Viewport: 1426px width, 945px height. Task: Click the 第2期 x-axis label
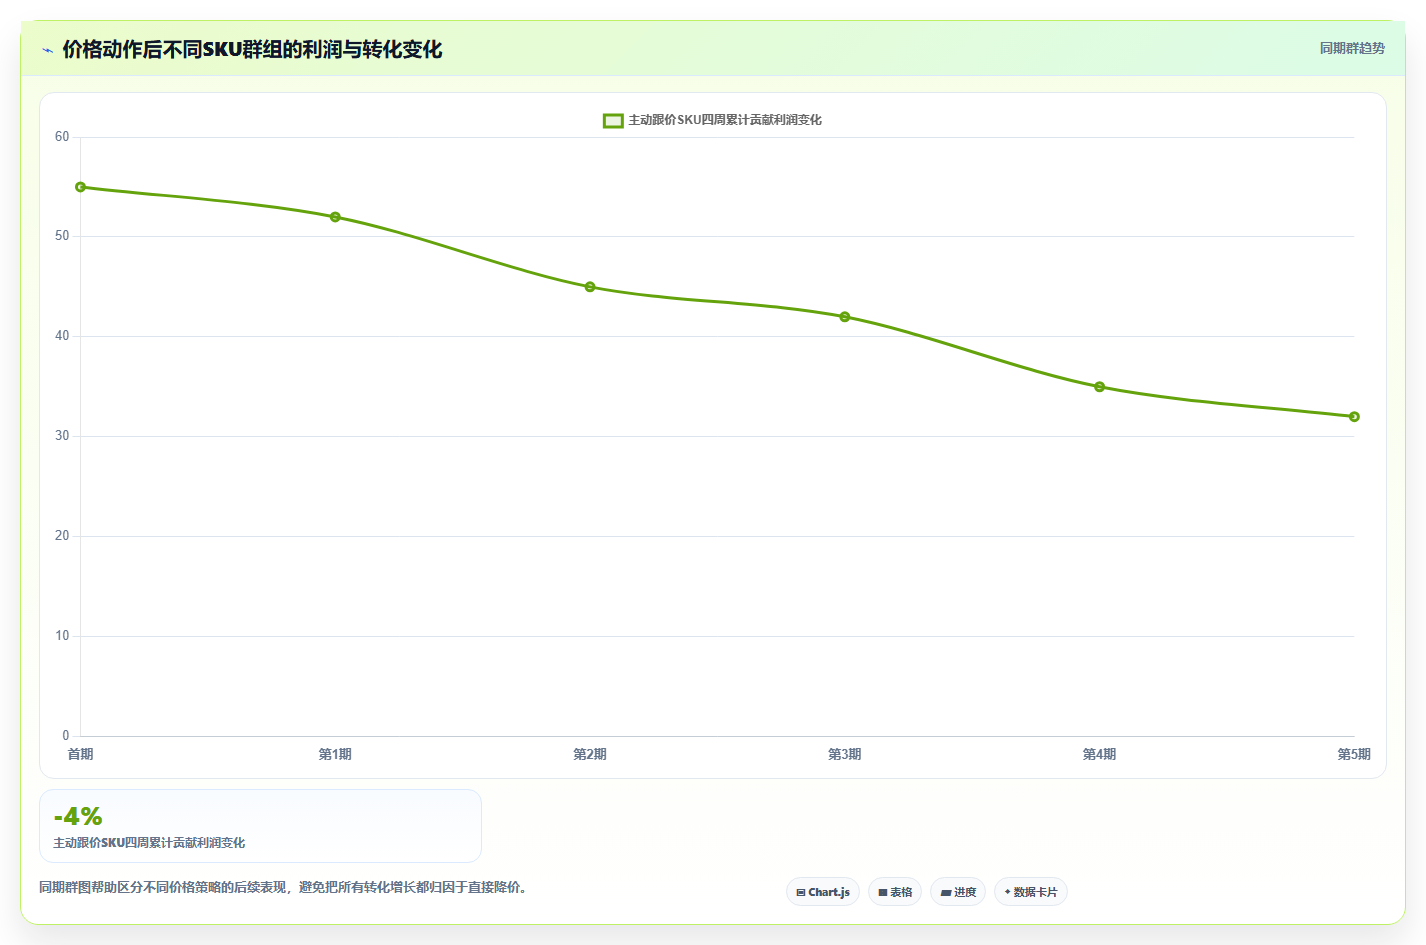point(590,754)
